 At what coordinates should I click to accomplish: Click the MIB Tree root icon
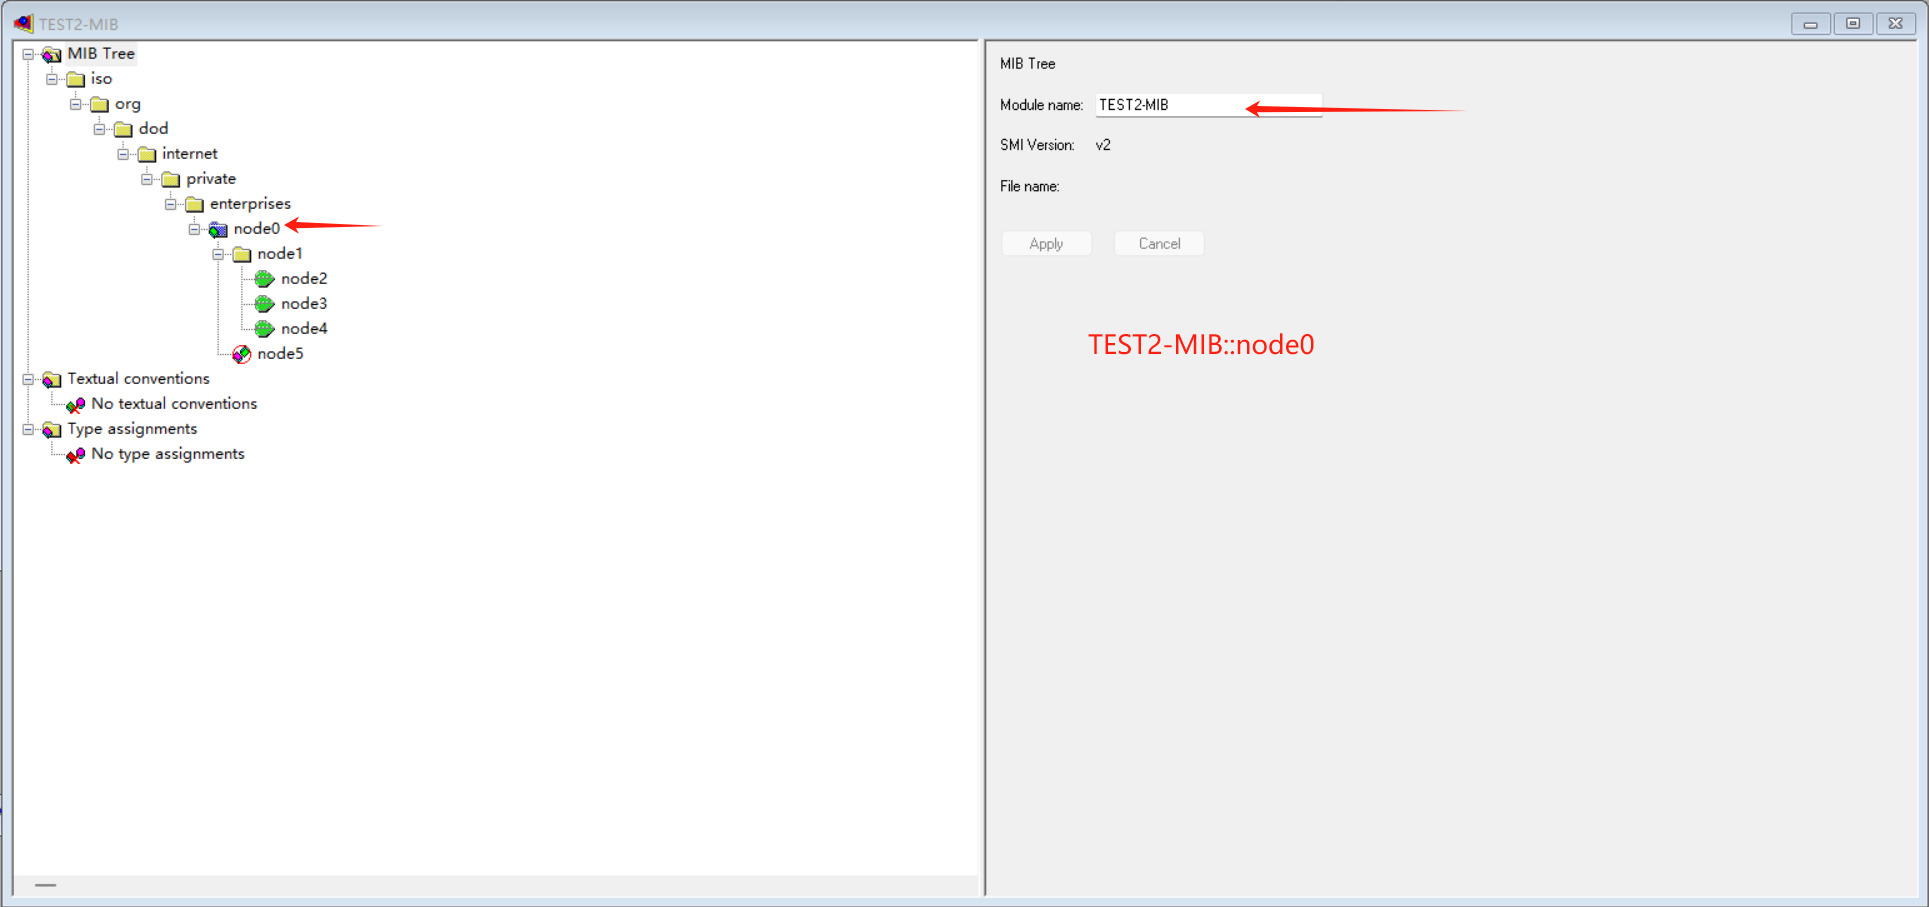[x=51, y=54]
